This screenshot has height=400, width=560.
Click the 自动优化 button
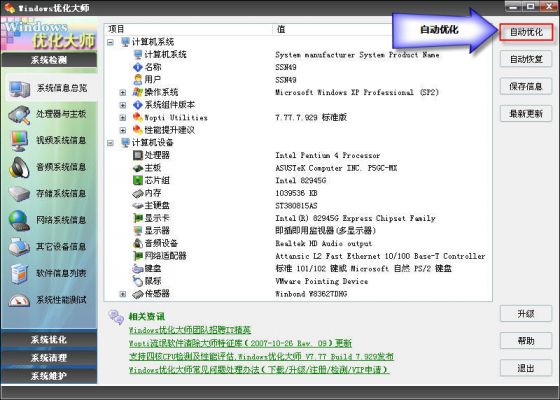coord(526,32)
